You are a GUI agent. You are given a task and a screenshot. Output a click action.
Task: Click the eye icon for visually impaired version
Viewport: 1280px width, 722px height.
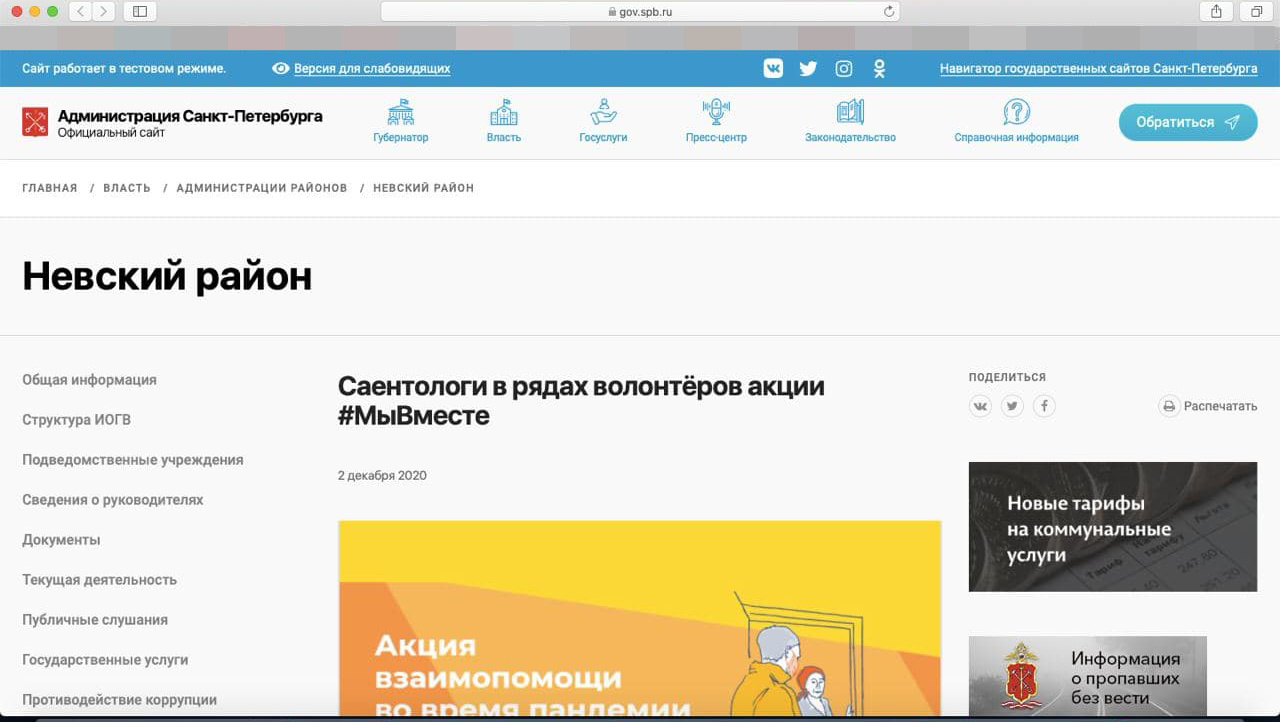coord(281,69)
